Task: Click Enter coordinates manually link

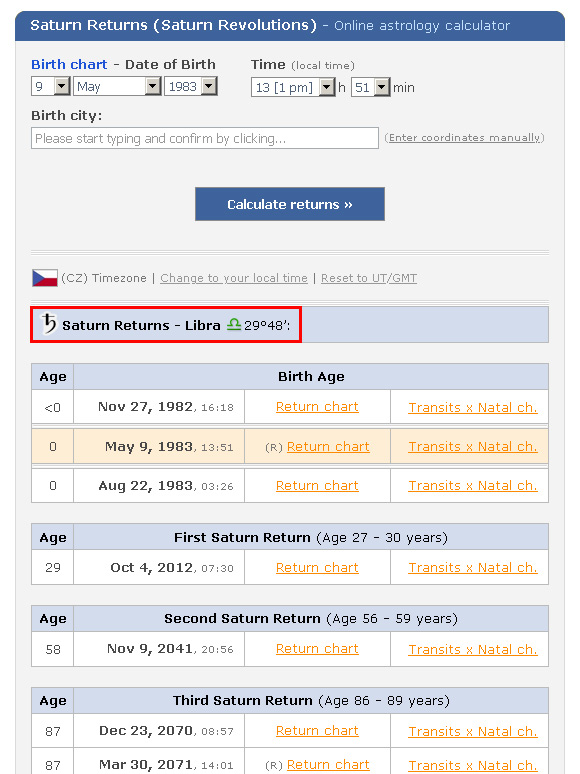Action: 464,138
